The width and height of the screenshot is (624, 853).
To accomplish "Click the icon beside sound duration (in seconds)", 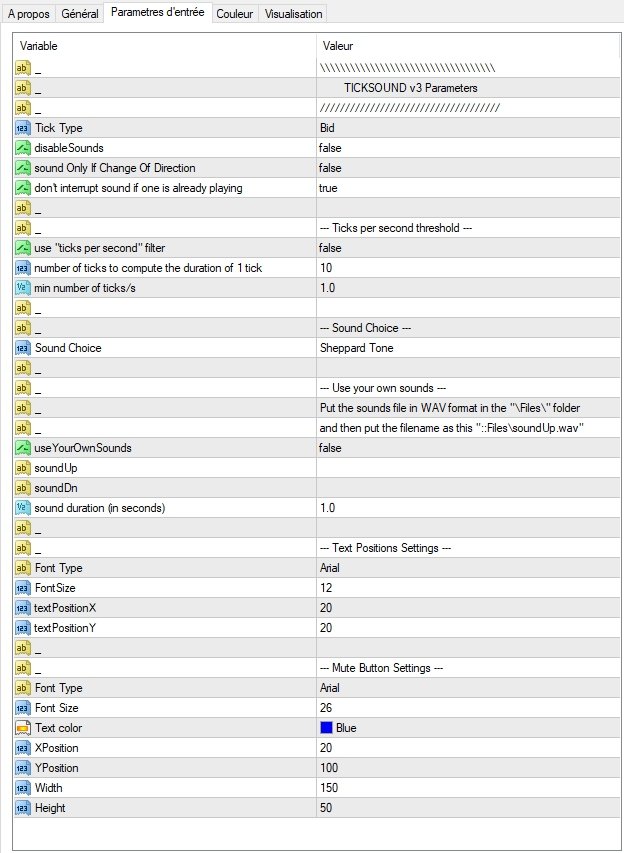I will click(23, 508).
